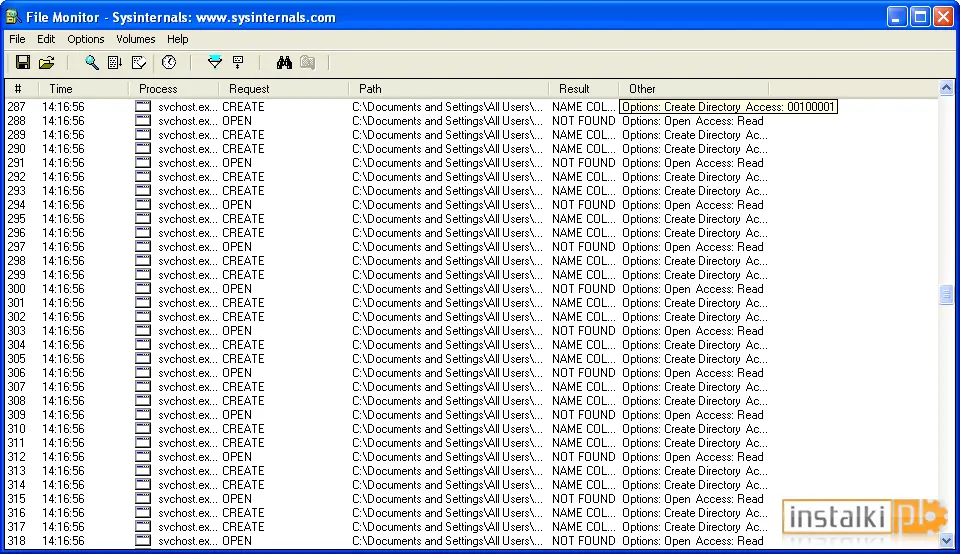Click the Path column header
Viewport: 960px width, 554px height.
pyautogui.click(x=449, y=89)
